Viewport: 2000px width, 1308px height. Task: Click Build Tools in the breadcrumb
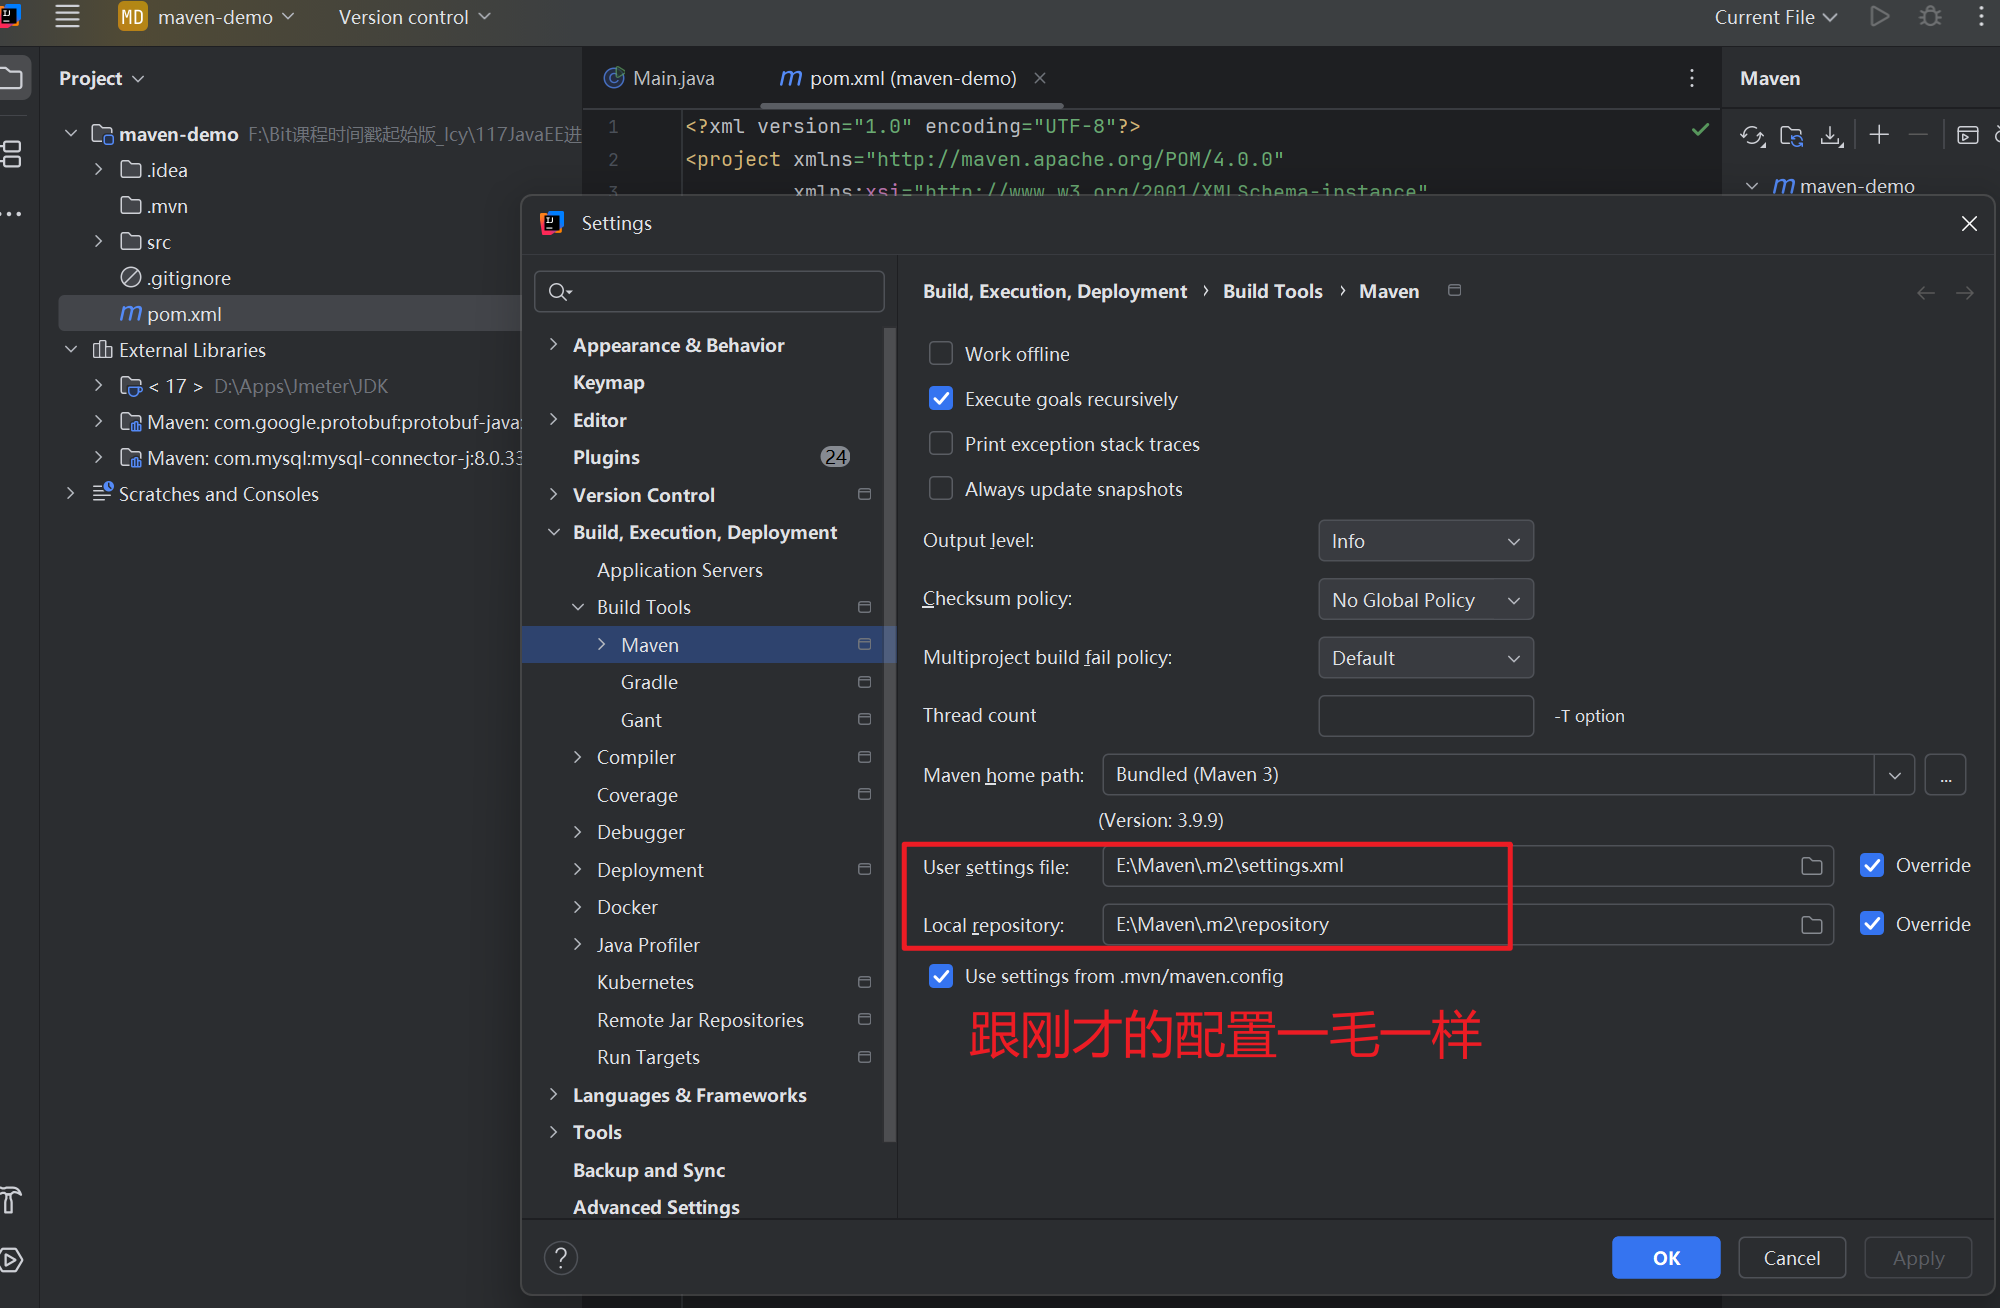(x=1272, y=291)
